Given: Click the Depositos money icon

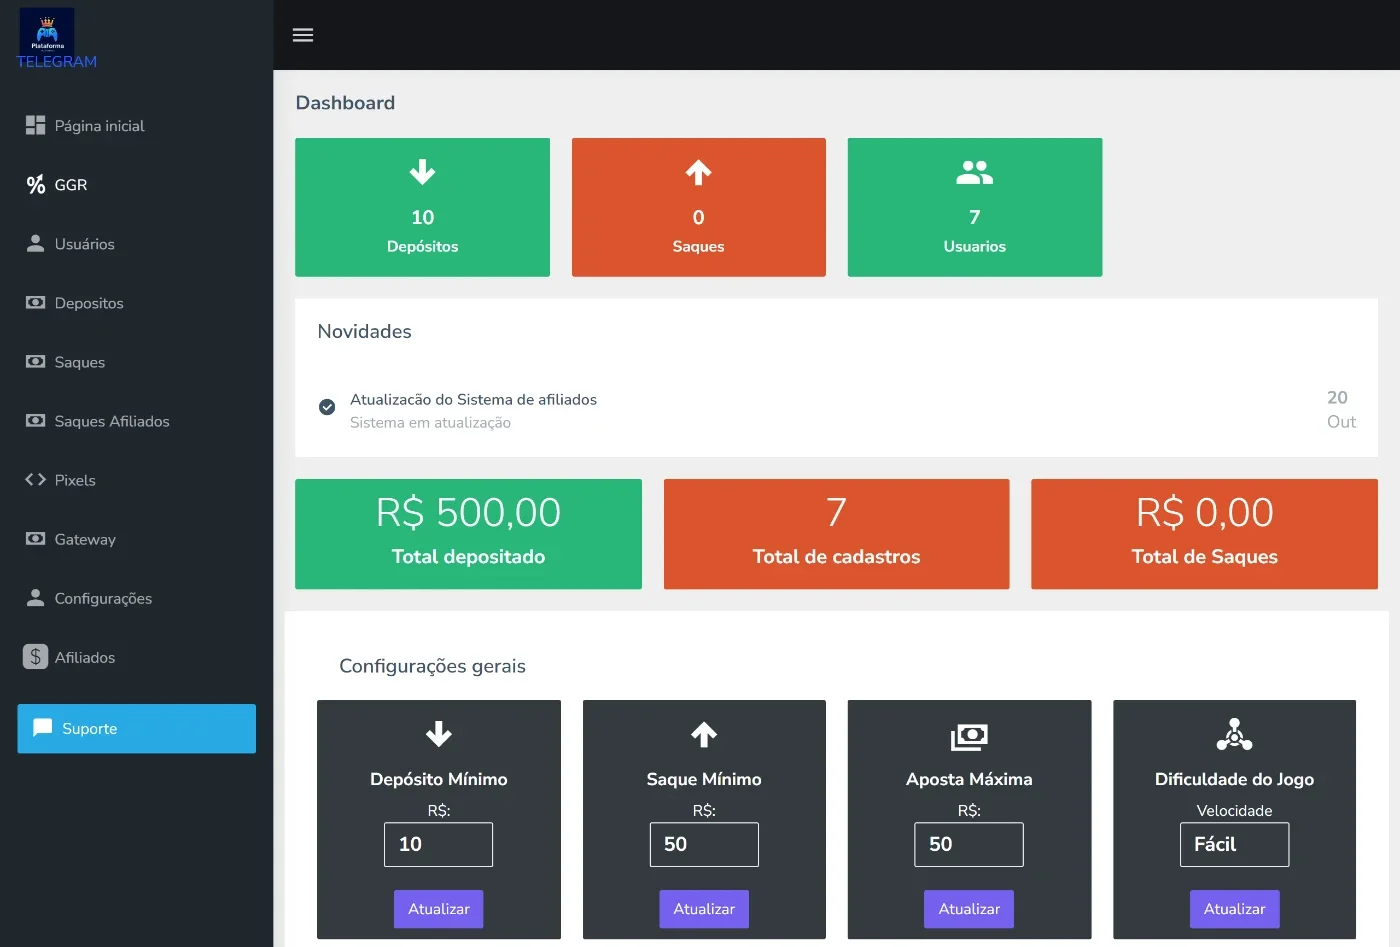Looking at the screenshot, I should click(x=35, y=302).
